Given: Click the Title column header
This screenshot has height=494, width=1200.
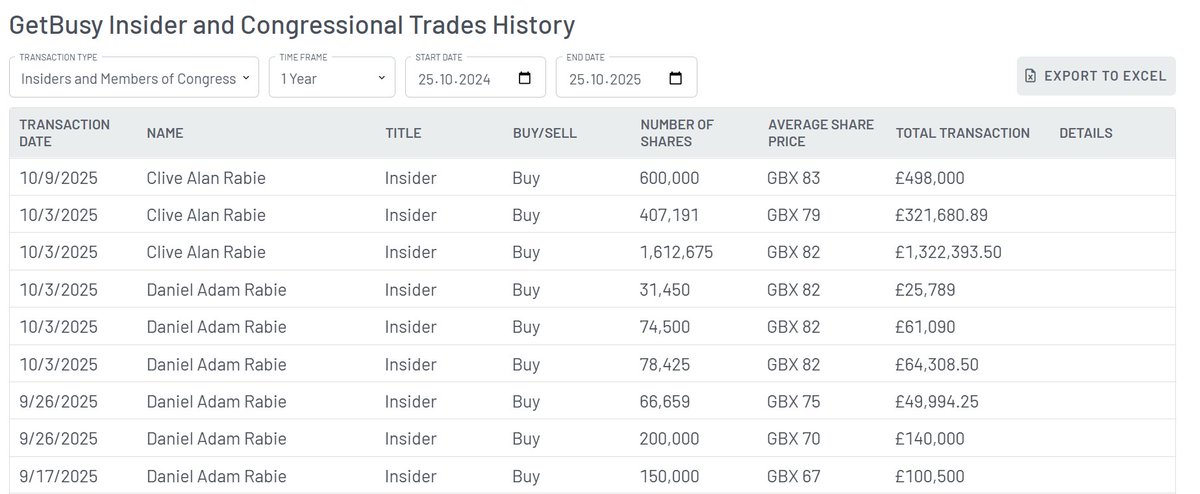Looking at the screenshot, I should pyautogui.click(x=403, y=133).
